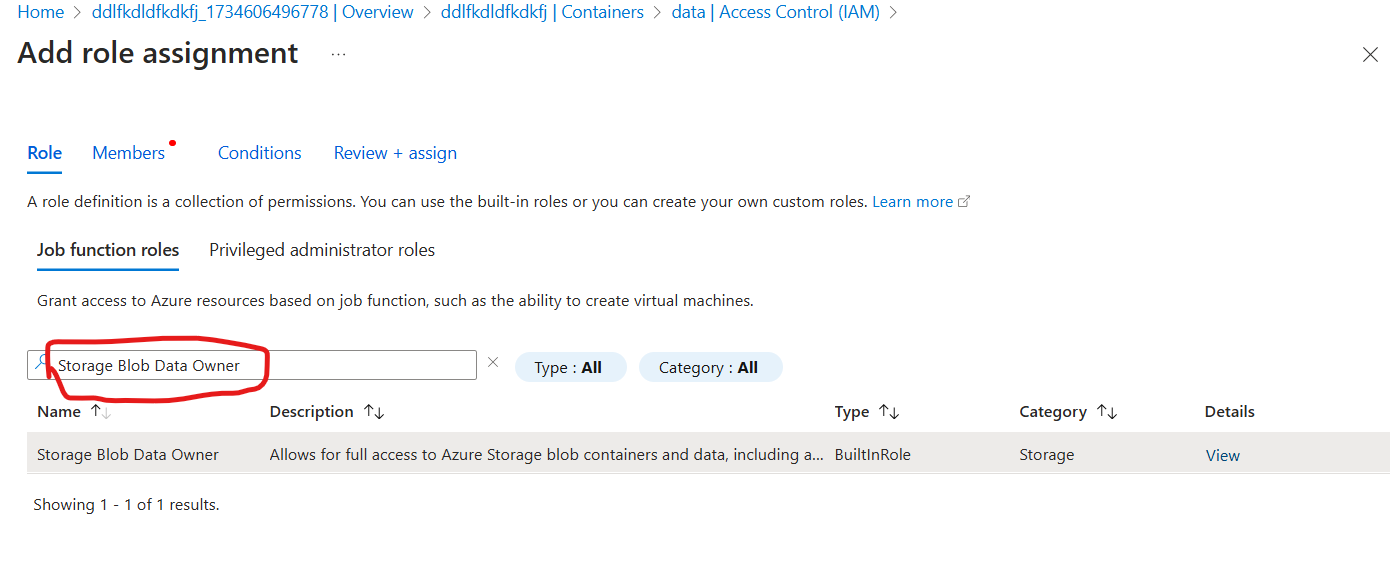Open the Type : All filter

[x=569, y=367]
